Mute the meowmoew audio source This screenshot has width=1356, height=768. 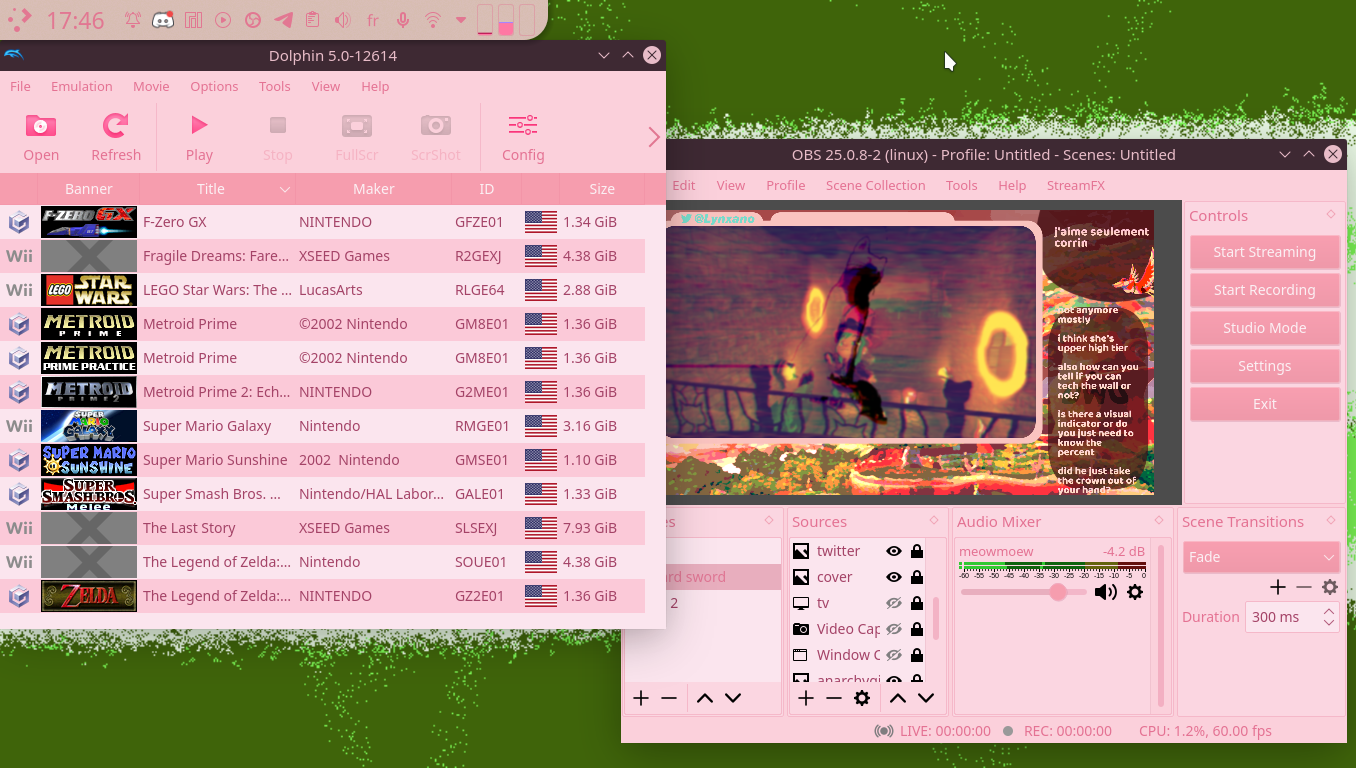point(1105,592)
